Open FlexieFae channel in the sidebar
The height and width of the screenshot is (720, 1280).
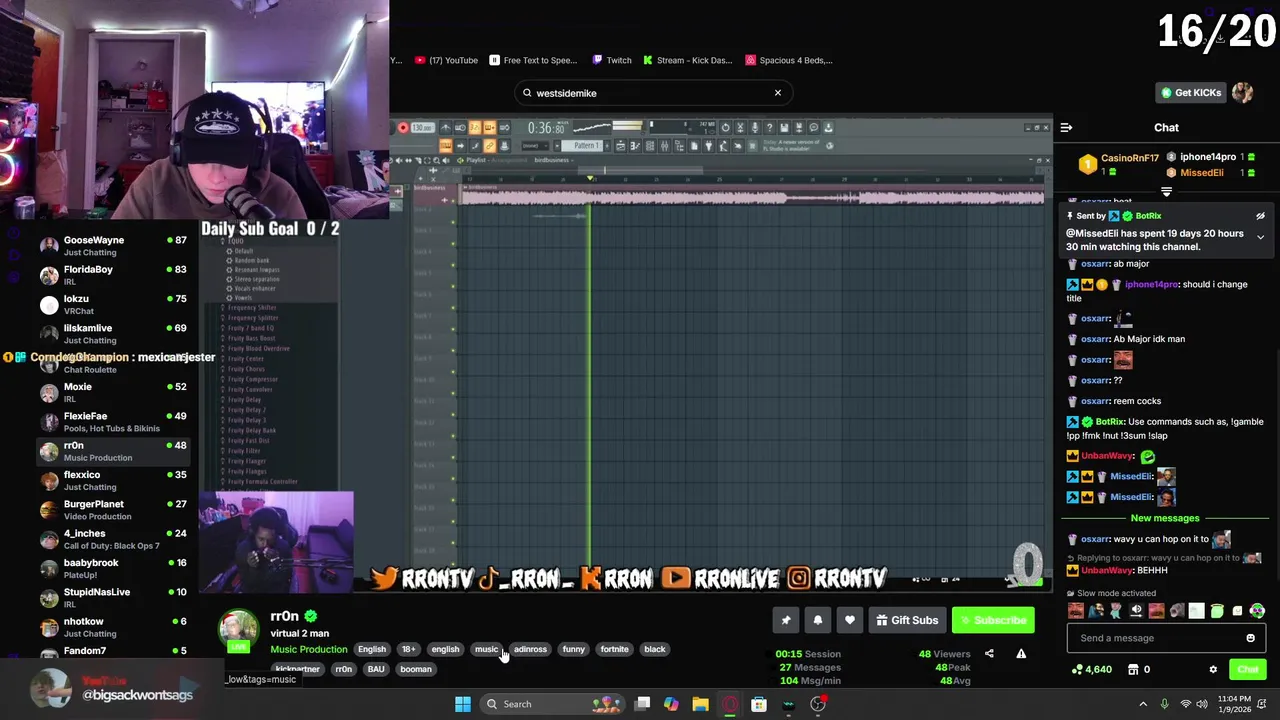[x=113, y=422]
